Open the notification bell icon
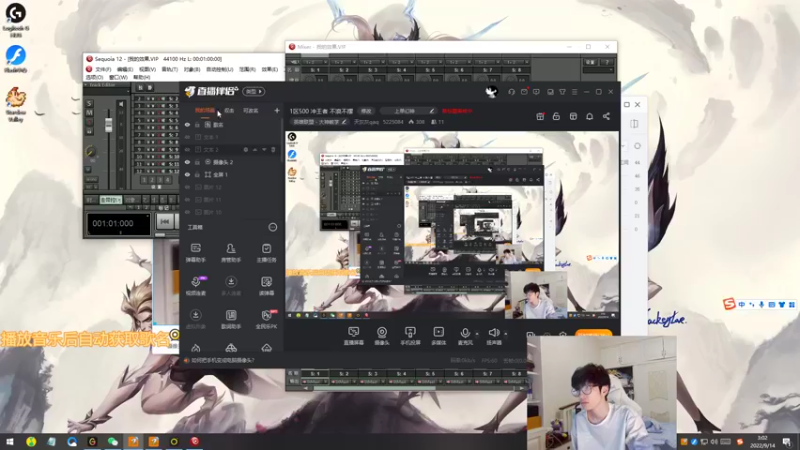Screen dimensions: 800x450 [x=589, y=116]
